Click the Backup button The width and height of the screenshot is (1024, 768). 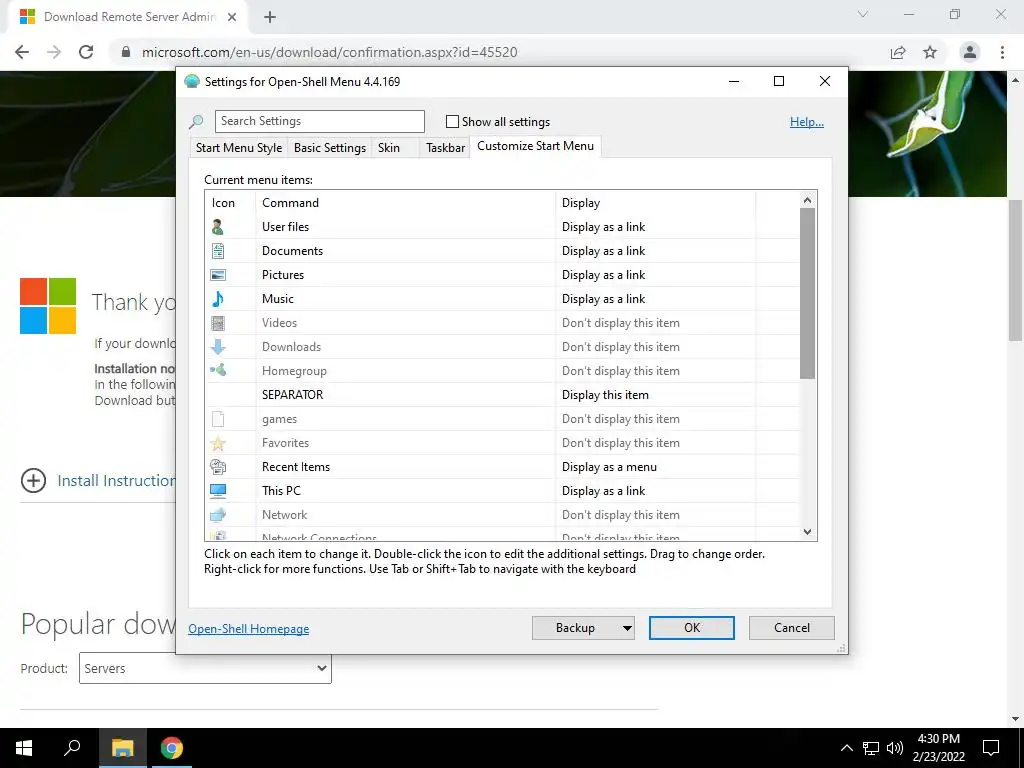click(x=575, y=628)
